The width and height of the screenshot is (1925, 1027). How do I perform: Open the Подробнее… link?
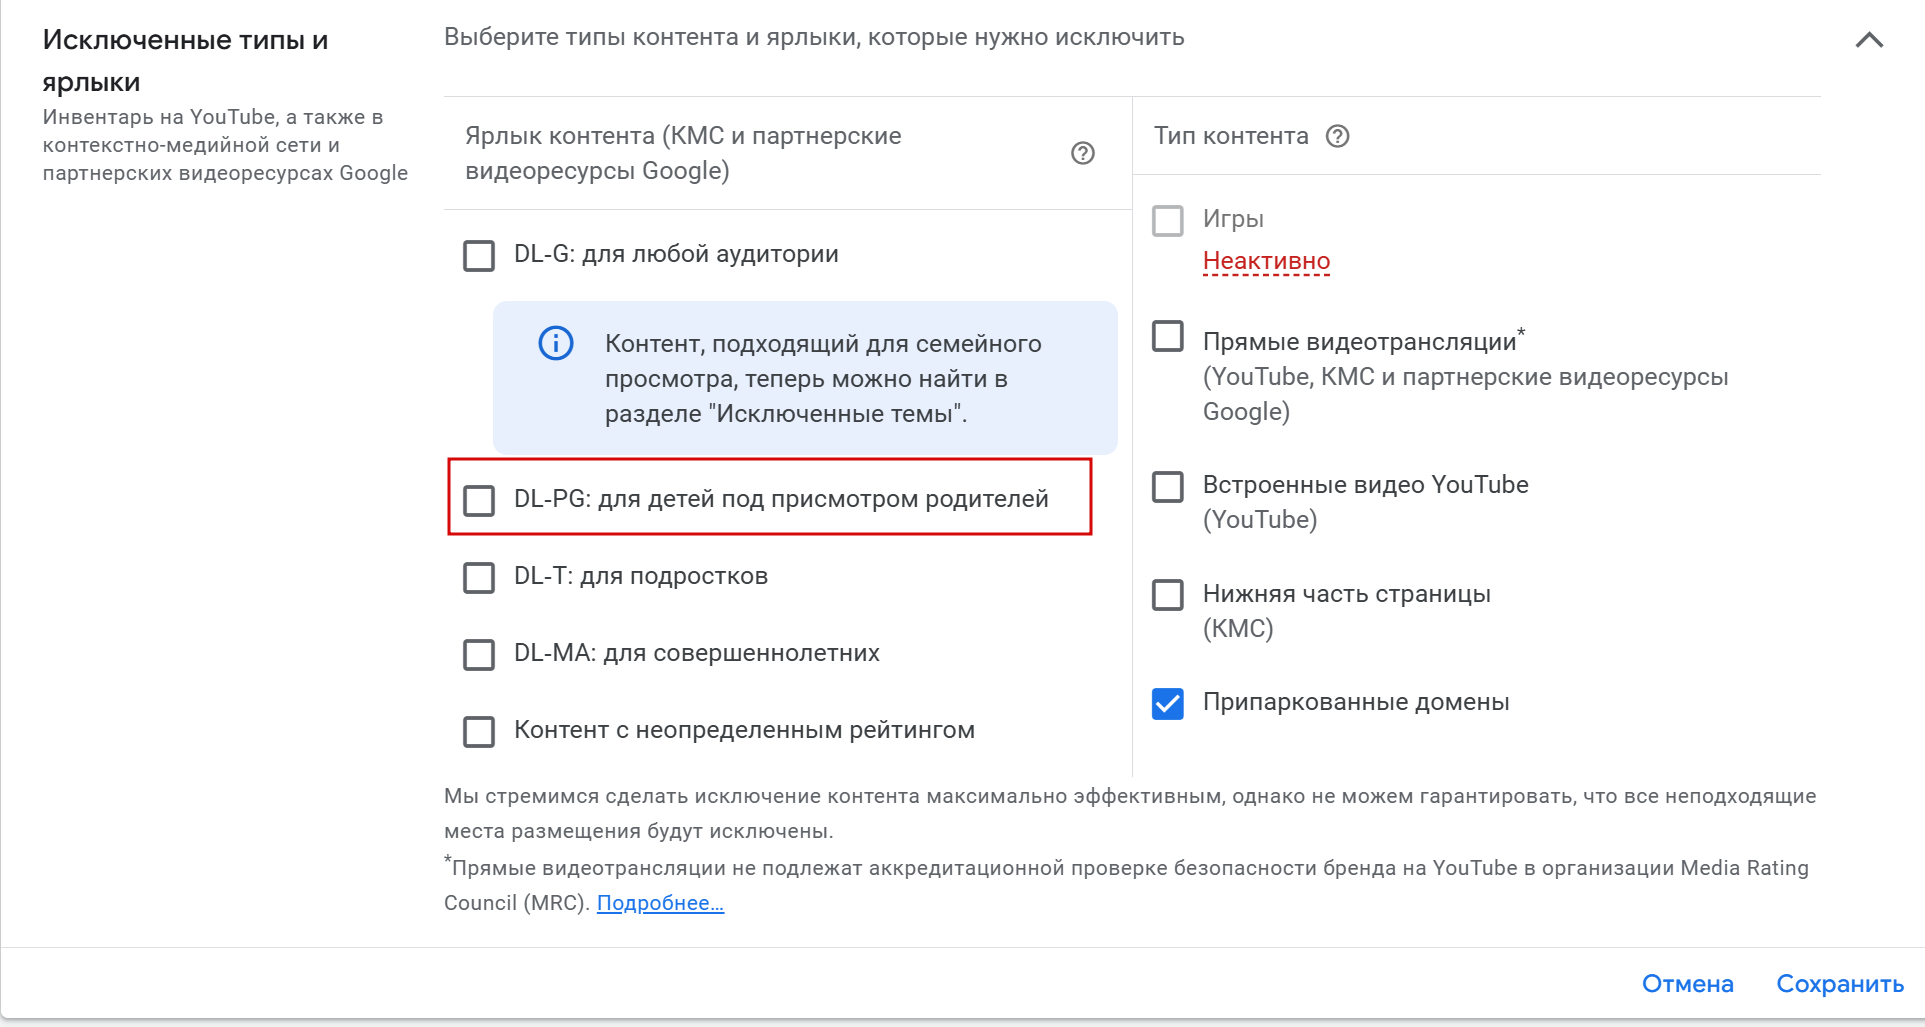coord(660,903)
